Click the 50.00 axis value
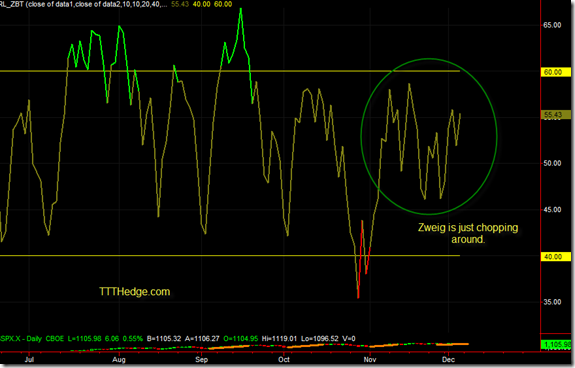Viewport: 575px width, 368px height. coord(552,163)
